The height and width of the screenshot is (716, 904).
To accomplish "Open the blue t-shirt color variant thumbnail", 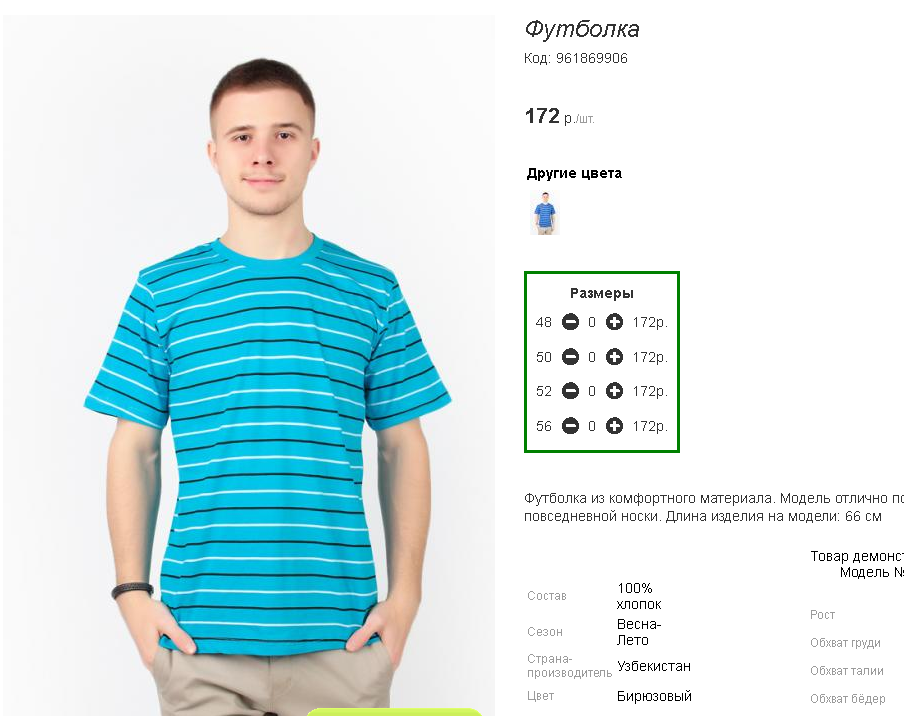I will click(545, 213).
